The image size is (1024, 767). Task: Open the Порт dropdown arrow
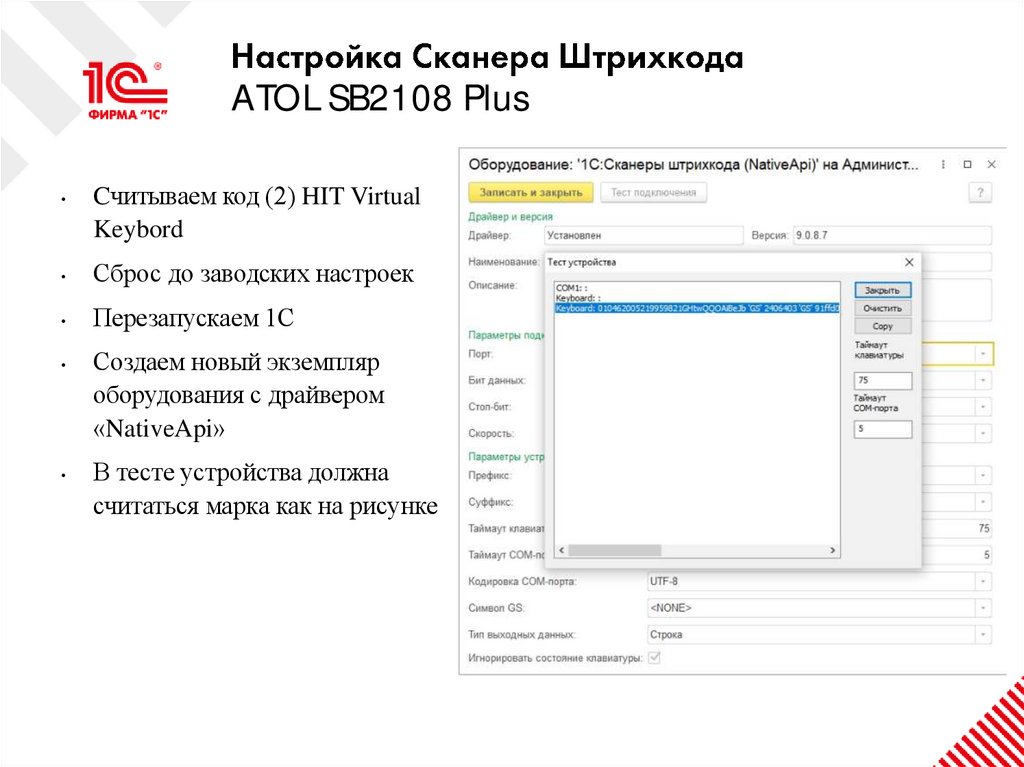tap(983, 353)
